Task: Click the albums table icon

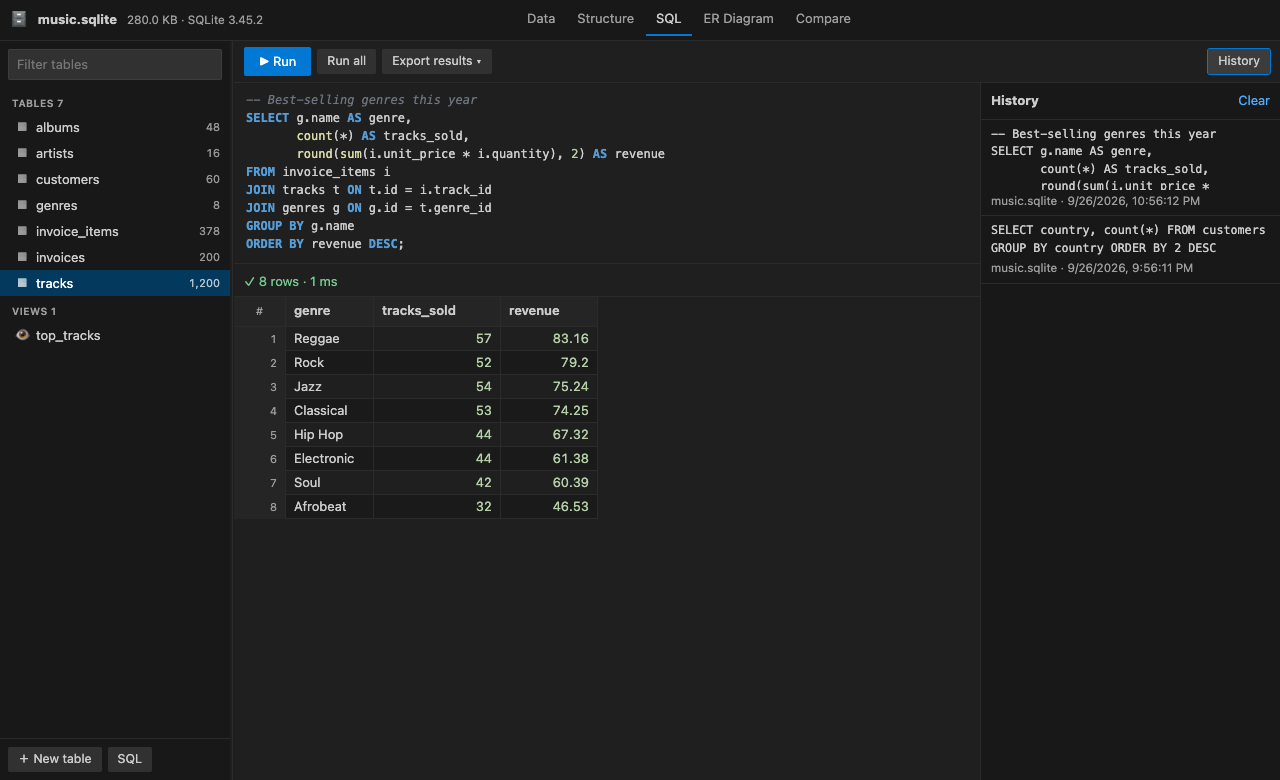Action: [x=22, y=127]
